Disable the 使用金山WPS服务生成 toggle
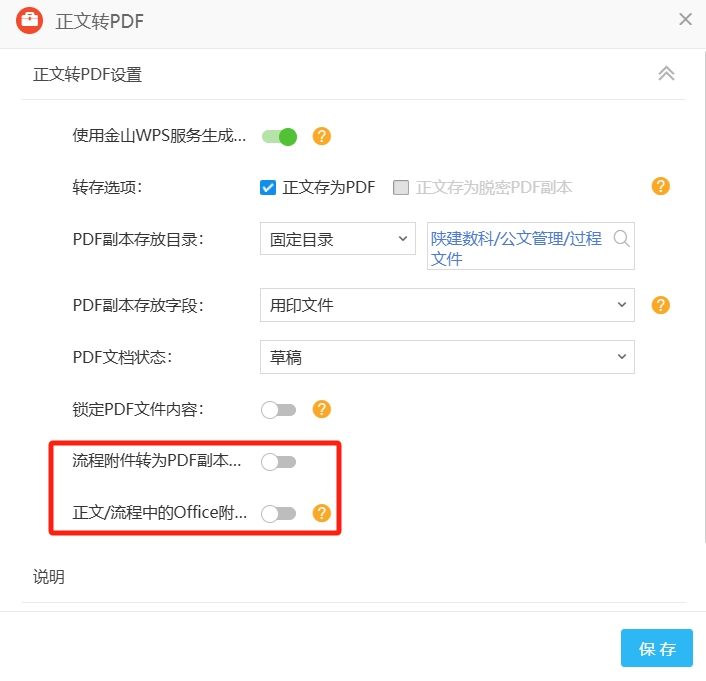 (279, 137)
